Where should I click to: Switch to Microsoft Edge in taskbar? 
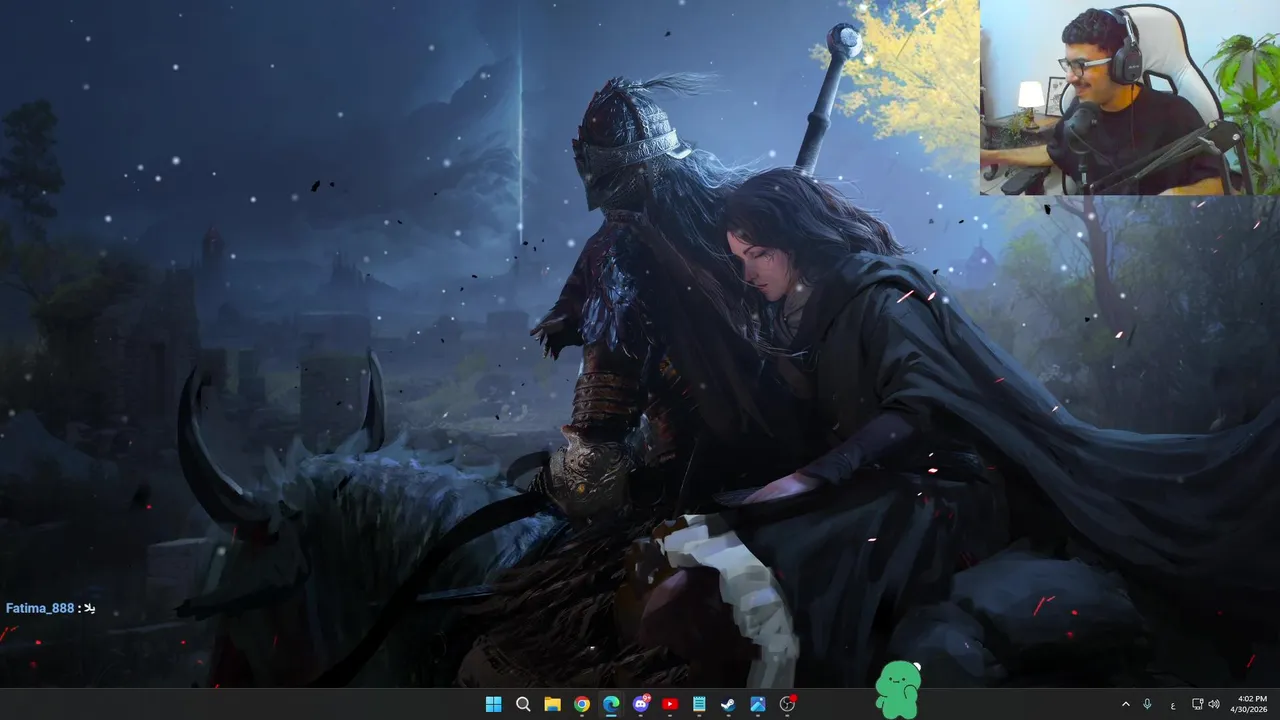click(611, 704)
